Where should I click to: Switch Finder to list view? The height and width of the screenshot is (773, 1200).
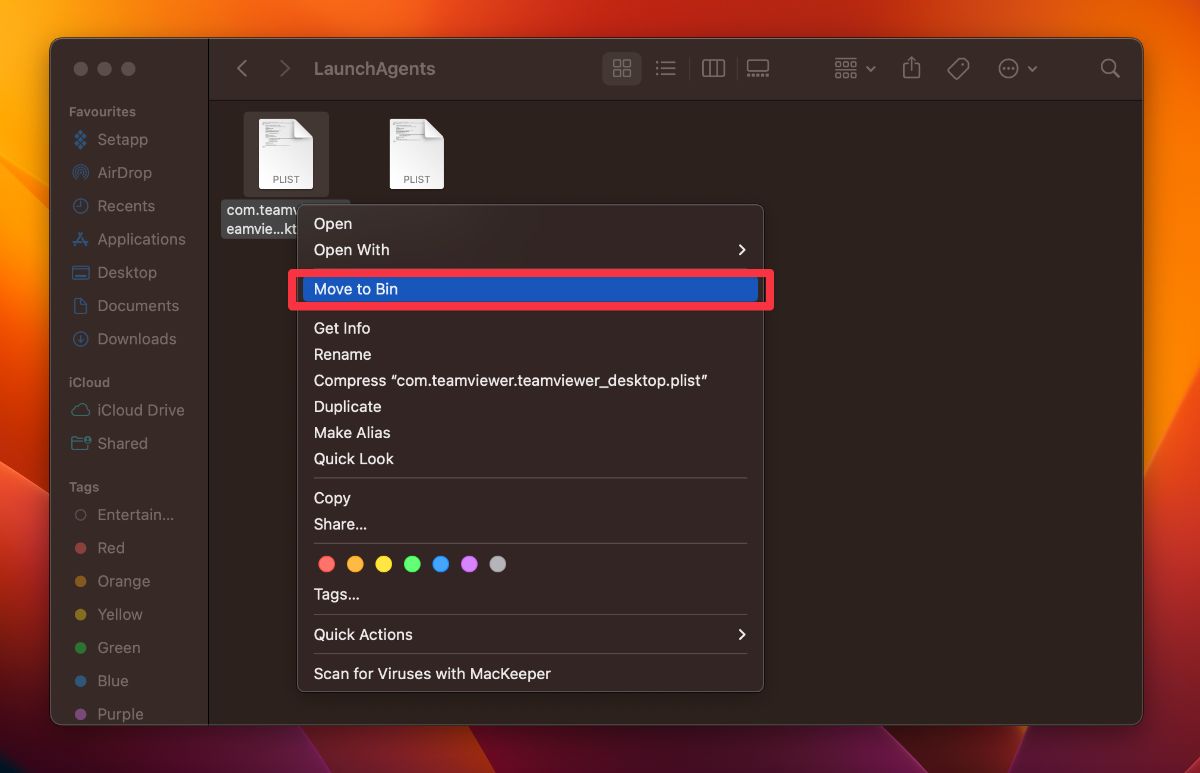pos(665,68)
